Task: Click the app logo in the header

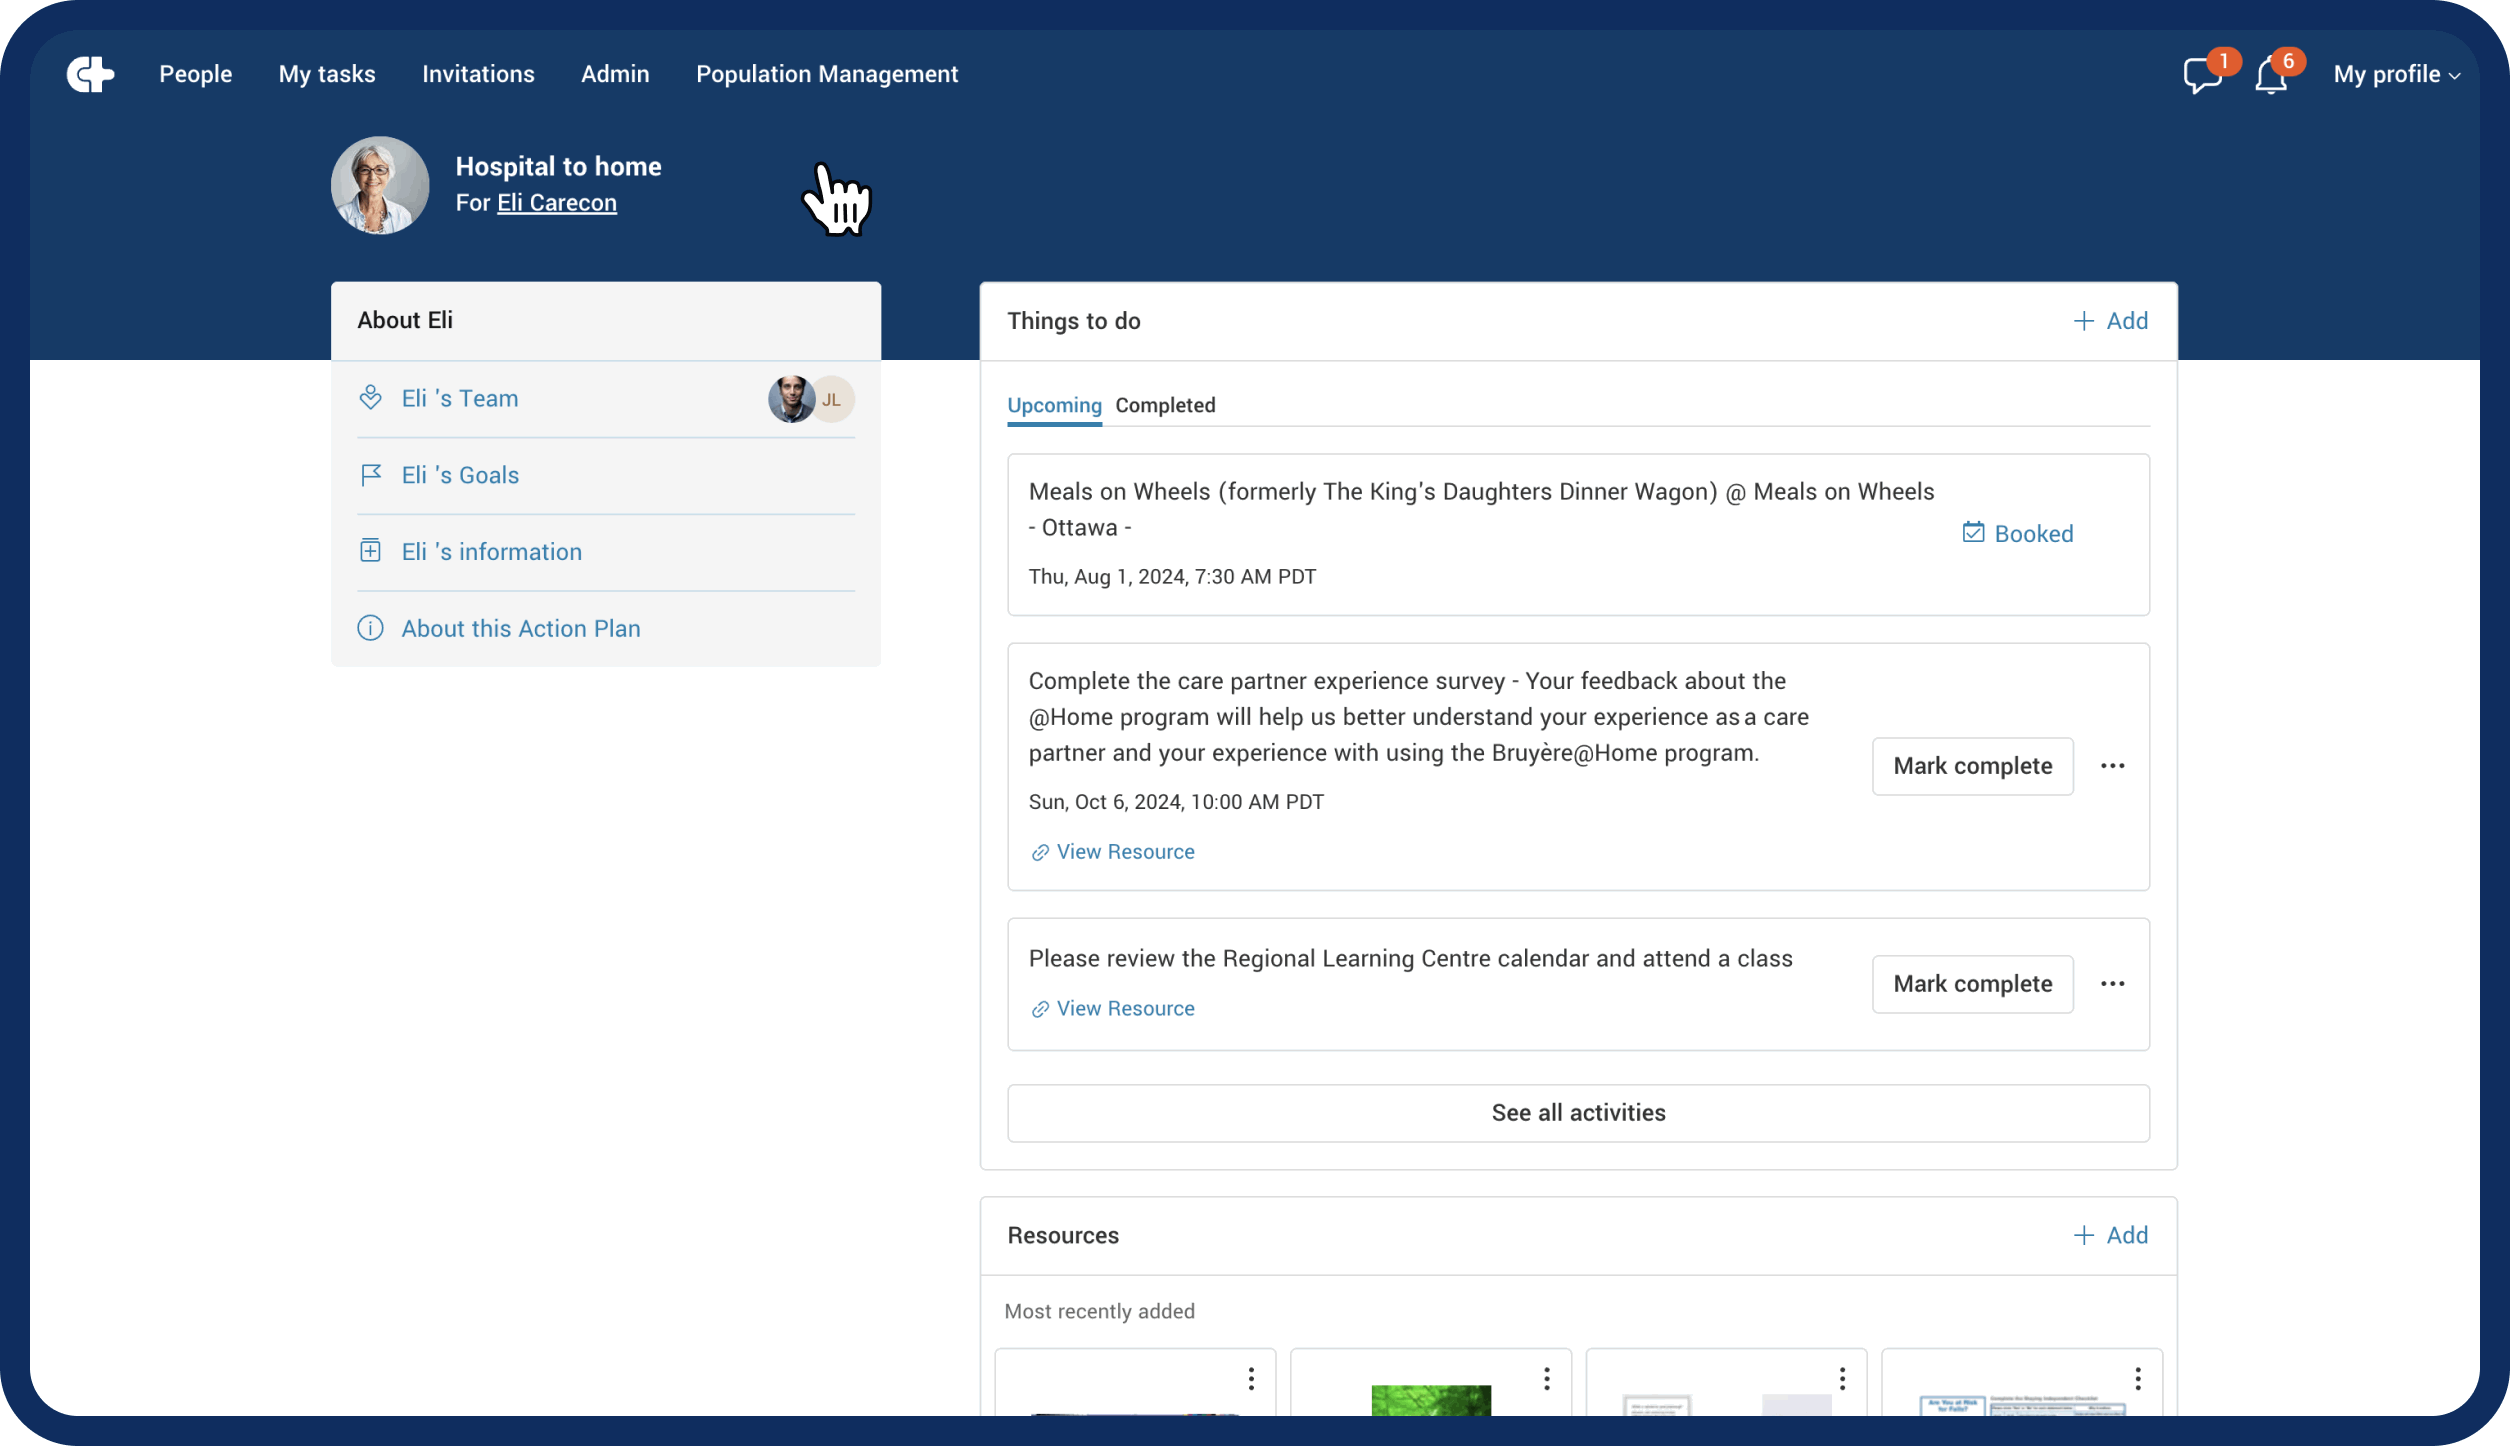Action: pos(90,74)
